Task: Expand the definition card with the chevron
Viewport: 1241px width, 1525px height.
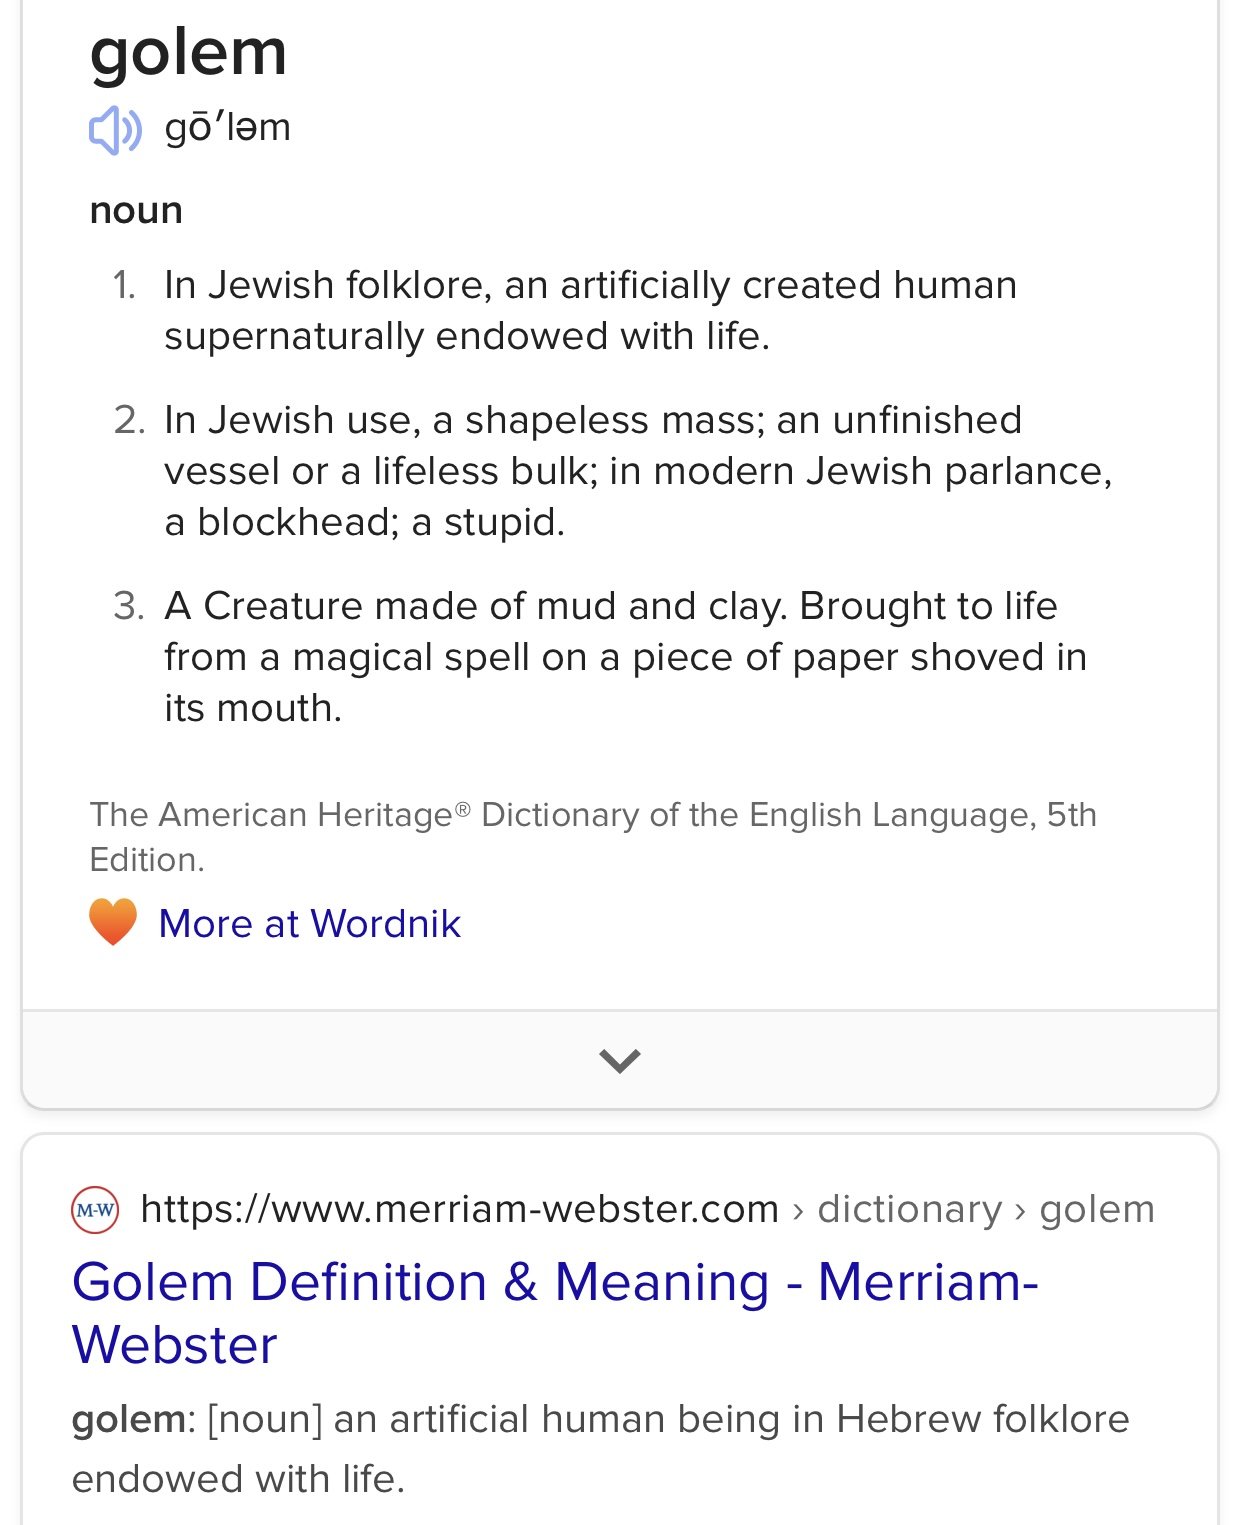Action: coord(619,1060)
